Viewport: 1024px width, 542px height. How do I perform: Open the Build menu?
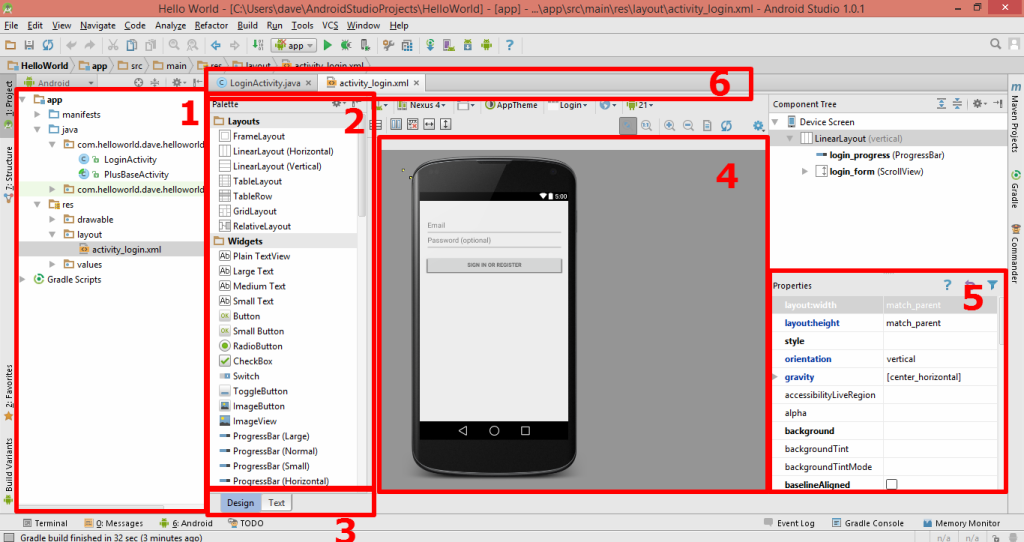(x=247, y=25)
